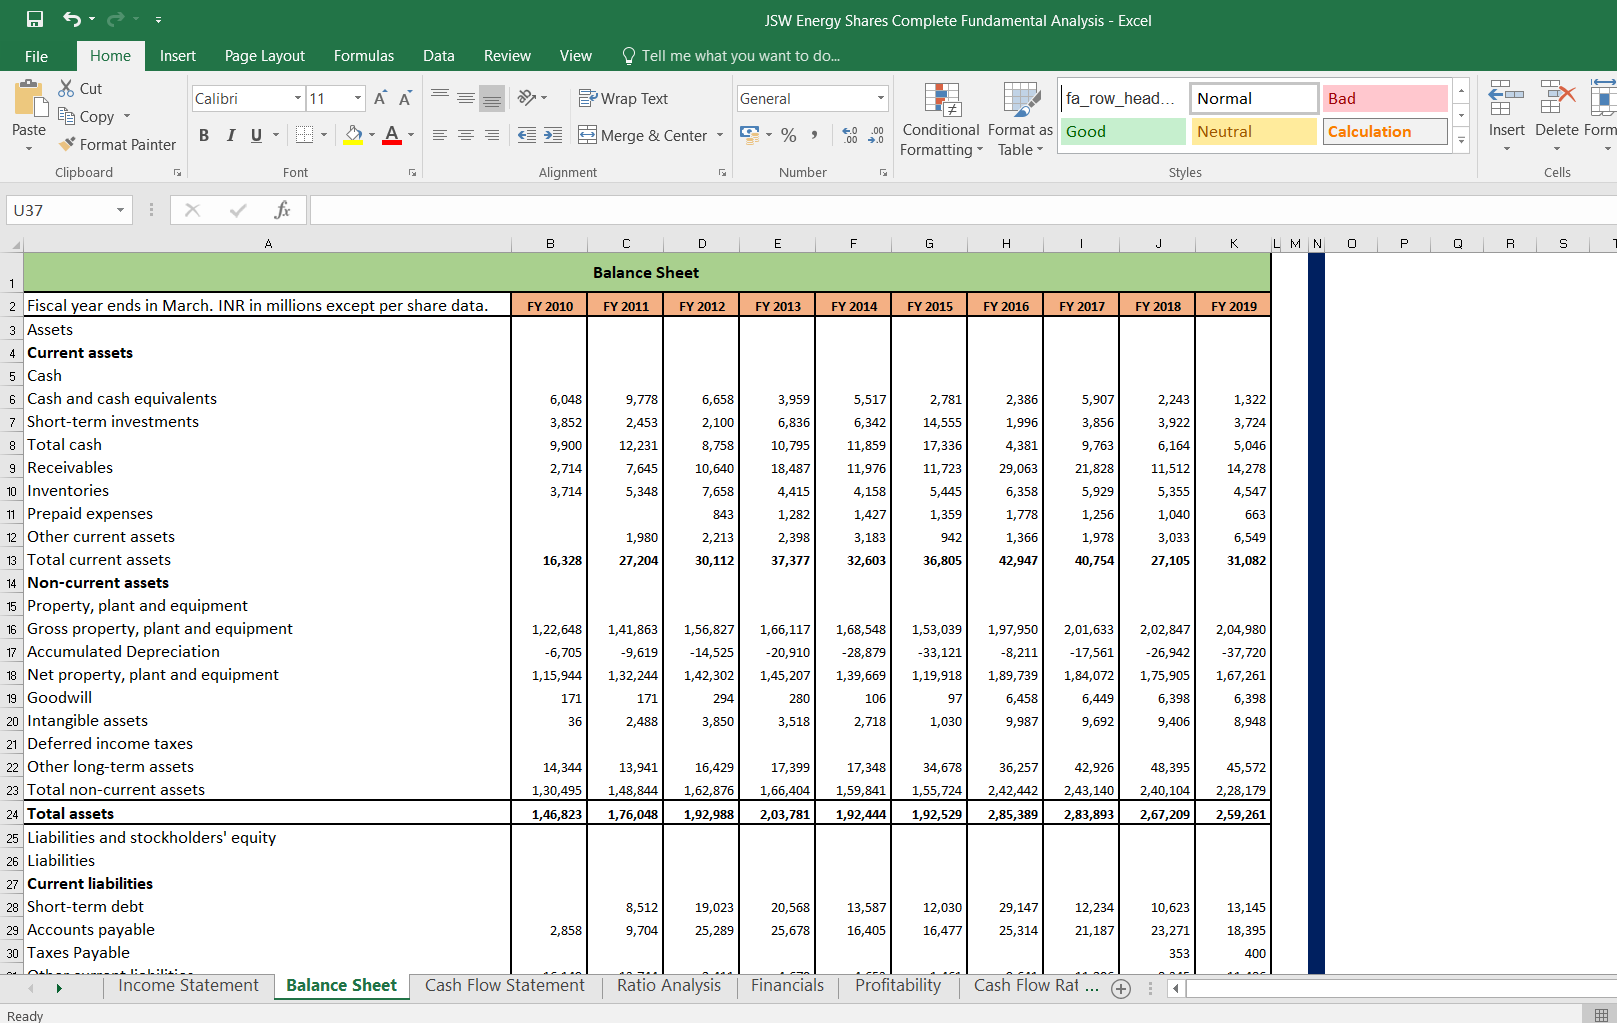The width and height of the screenshot is (1617, 1023).
Task: Click the Increase Indent icon
Action: click(553, 135)
